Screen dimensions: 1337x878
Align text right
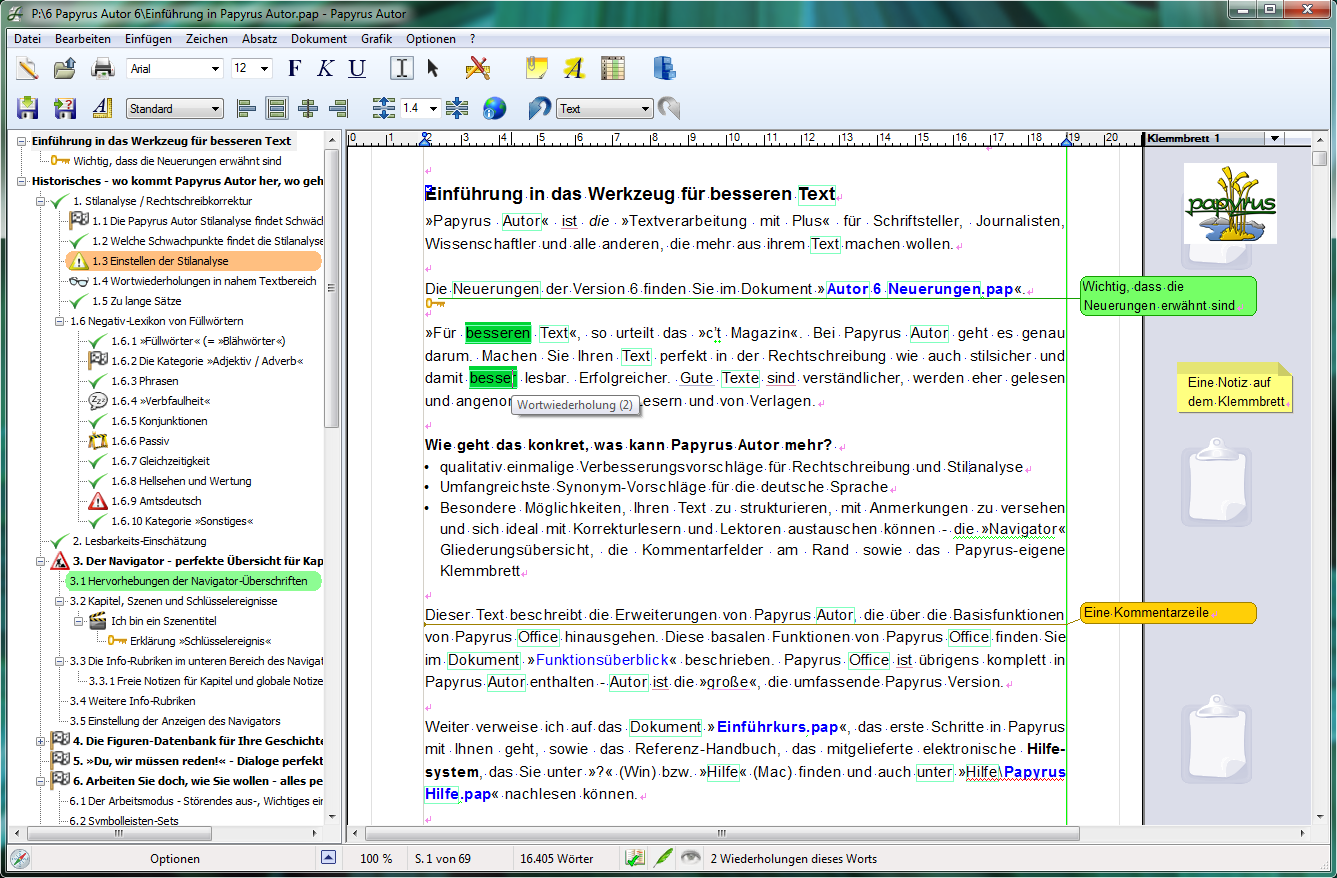click(x=338, y=108)
